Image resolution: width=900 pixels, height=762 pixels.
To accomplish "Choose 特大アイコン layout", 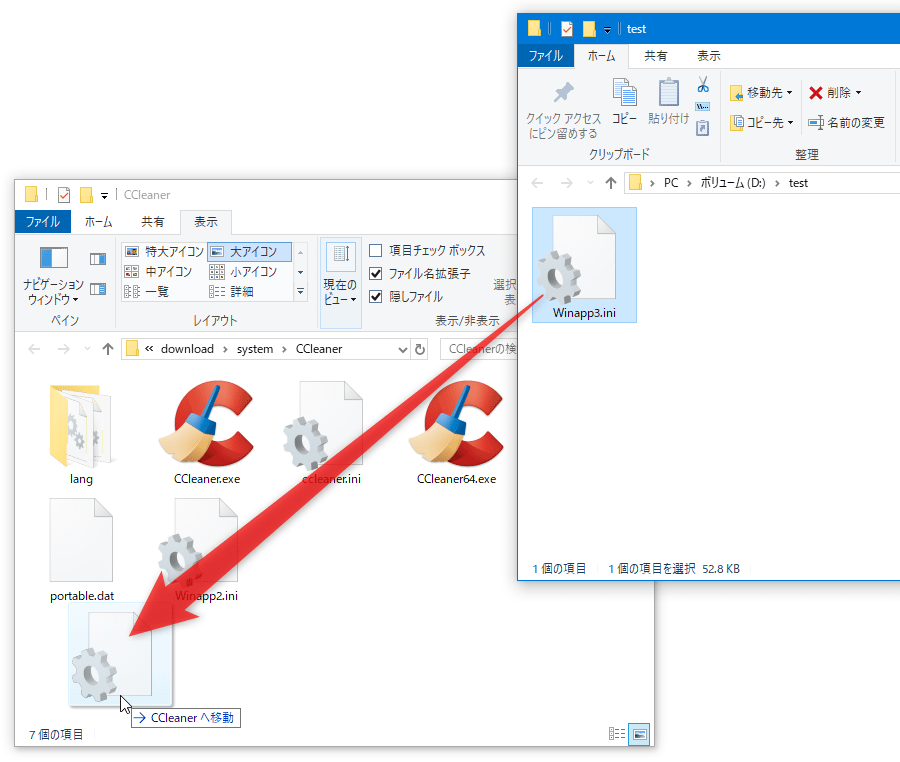I will tap(165, 251).
